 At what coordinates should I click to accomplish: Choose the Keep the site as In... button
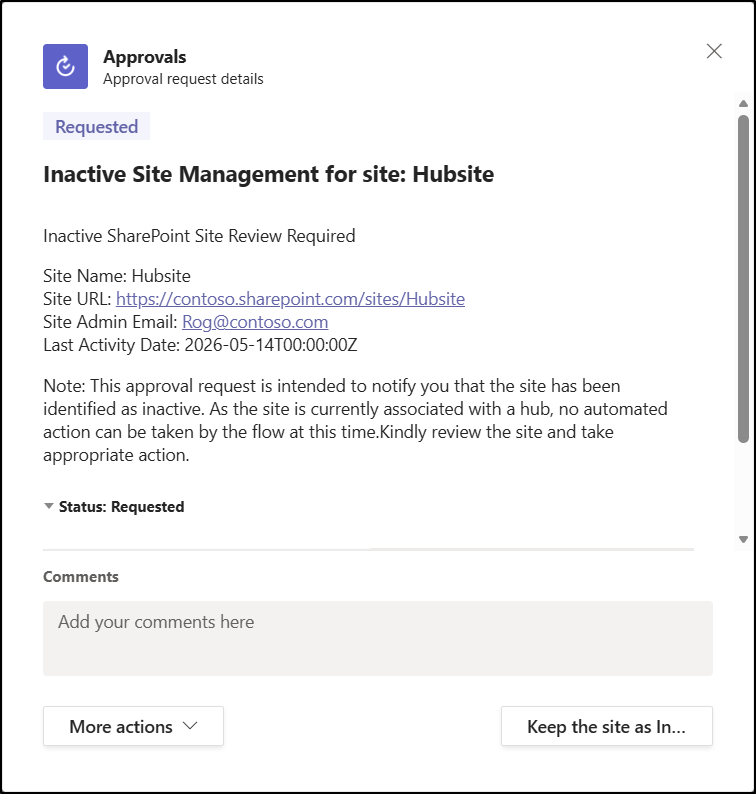point(607,726)
